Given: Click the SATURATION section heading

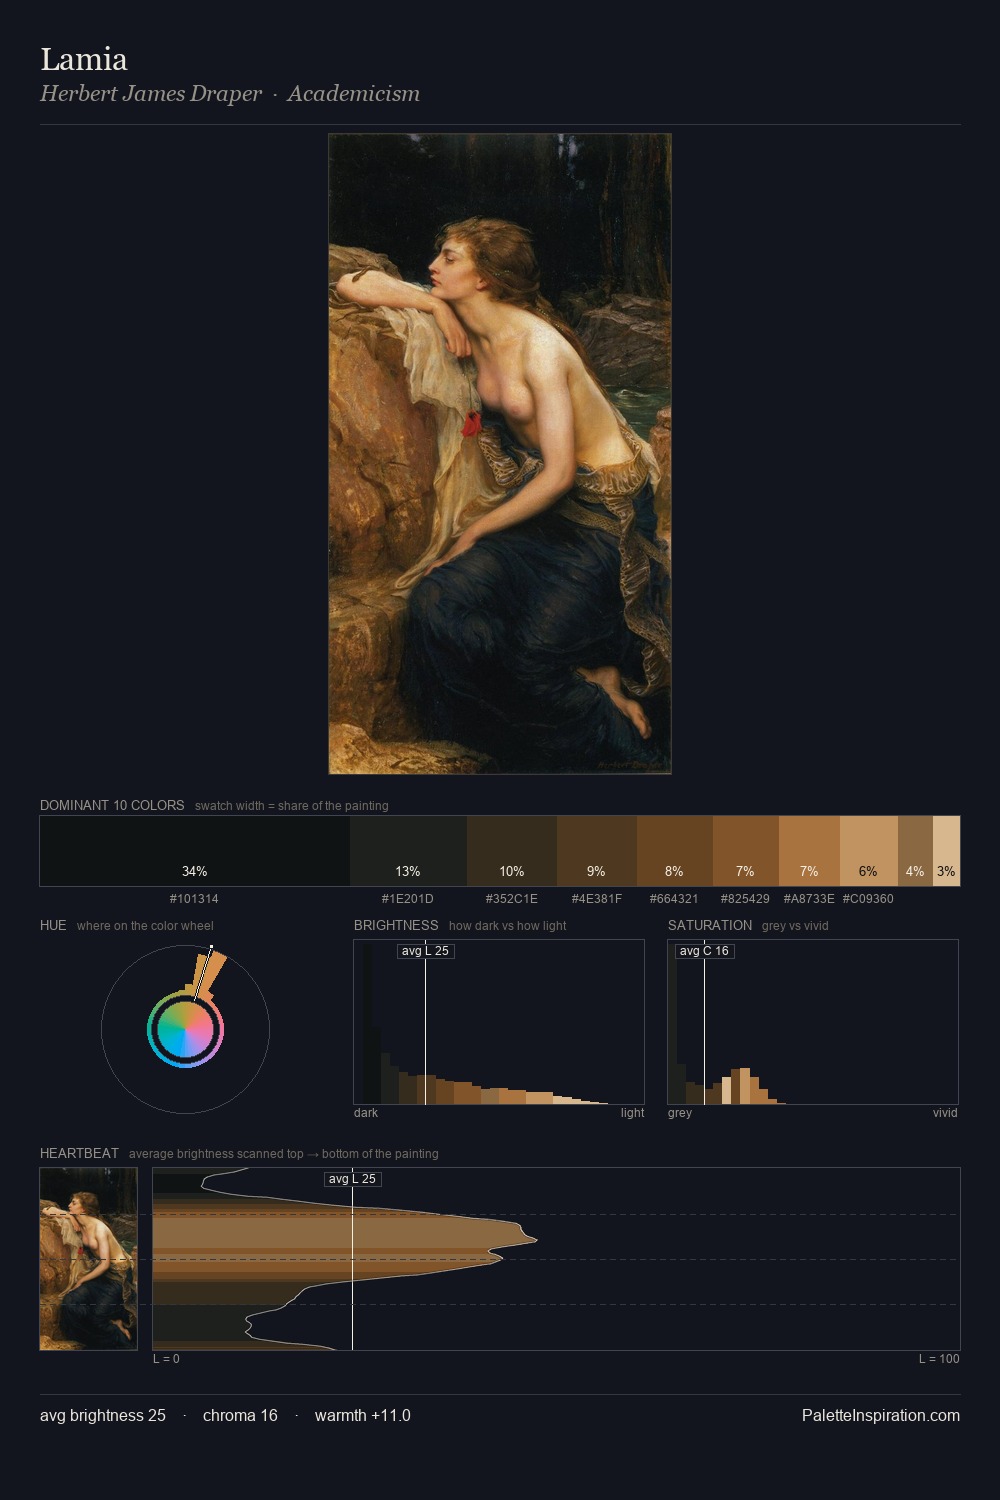Looking at the screenshot, I should (710, 925).
